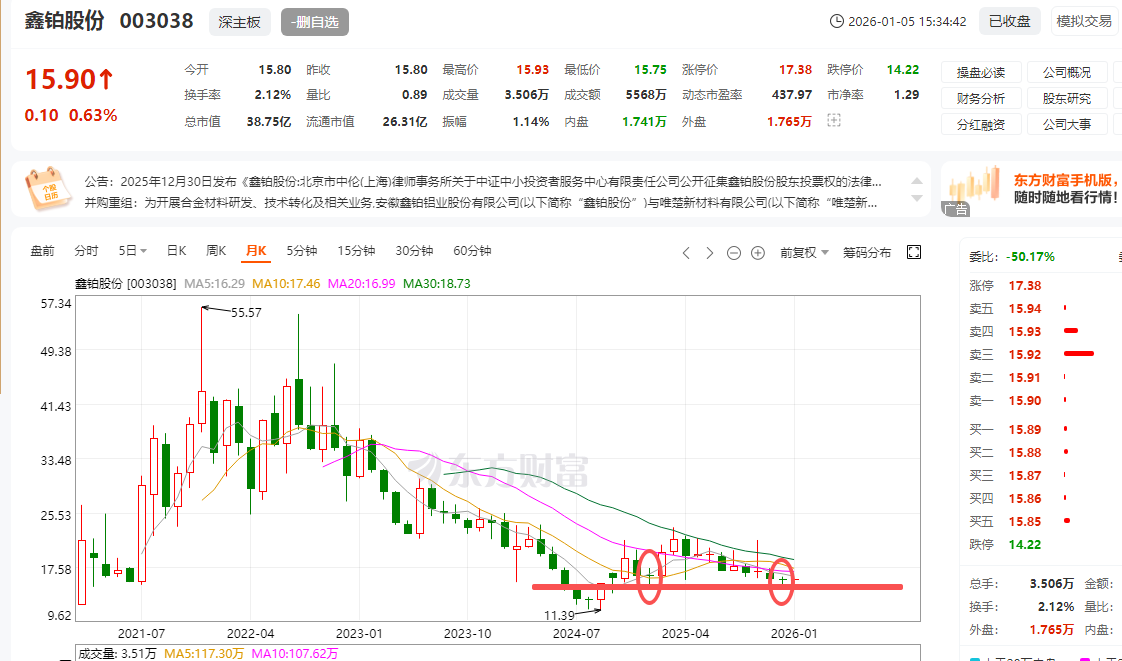1122x661 pixels.
Task: Expand more quote fields plus icon
Action: click(834, 120)
